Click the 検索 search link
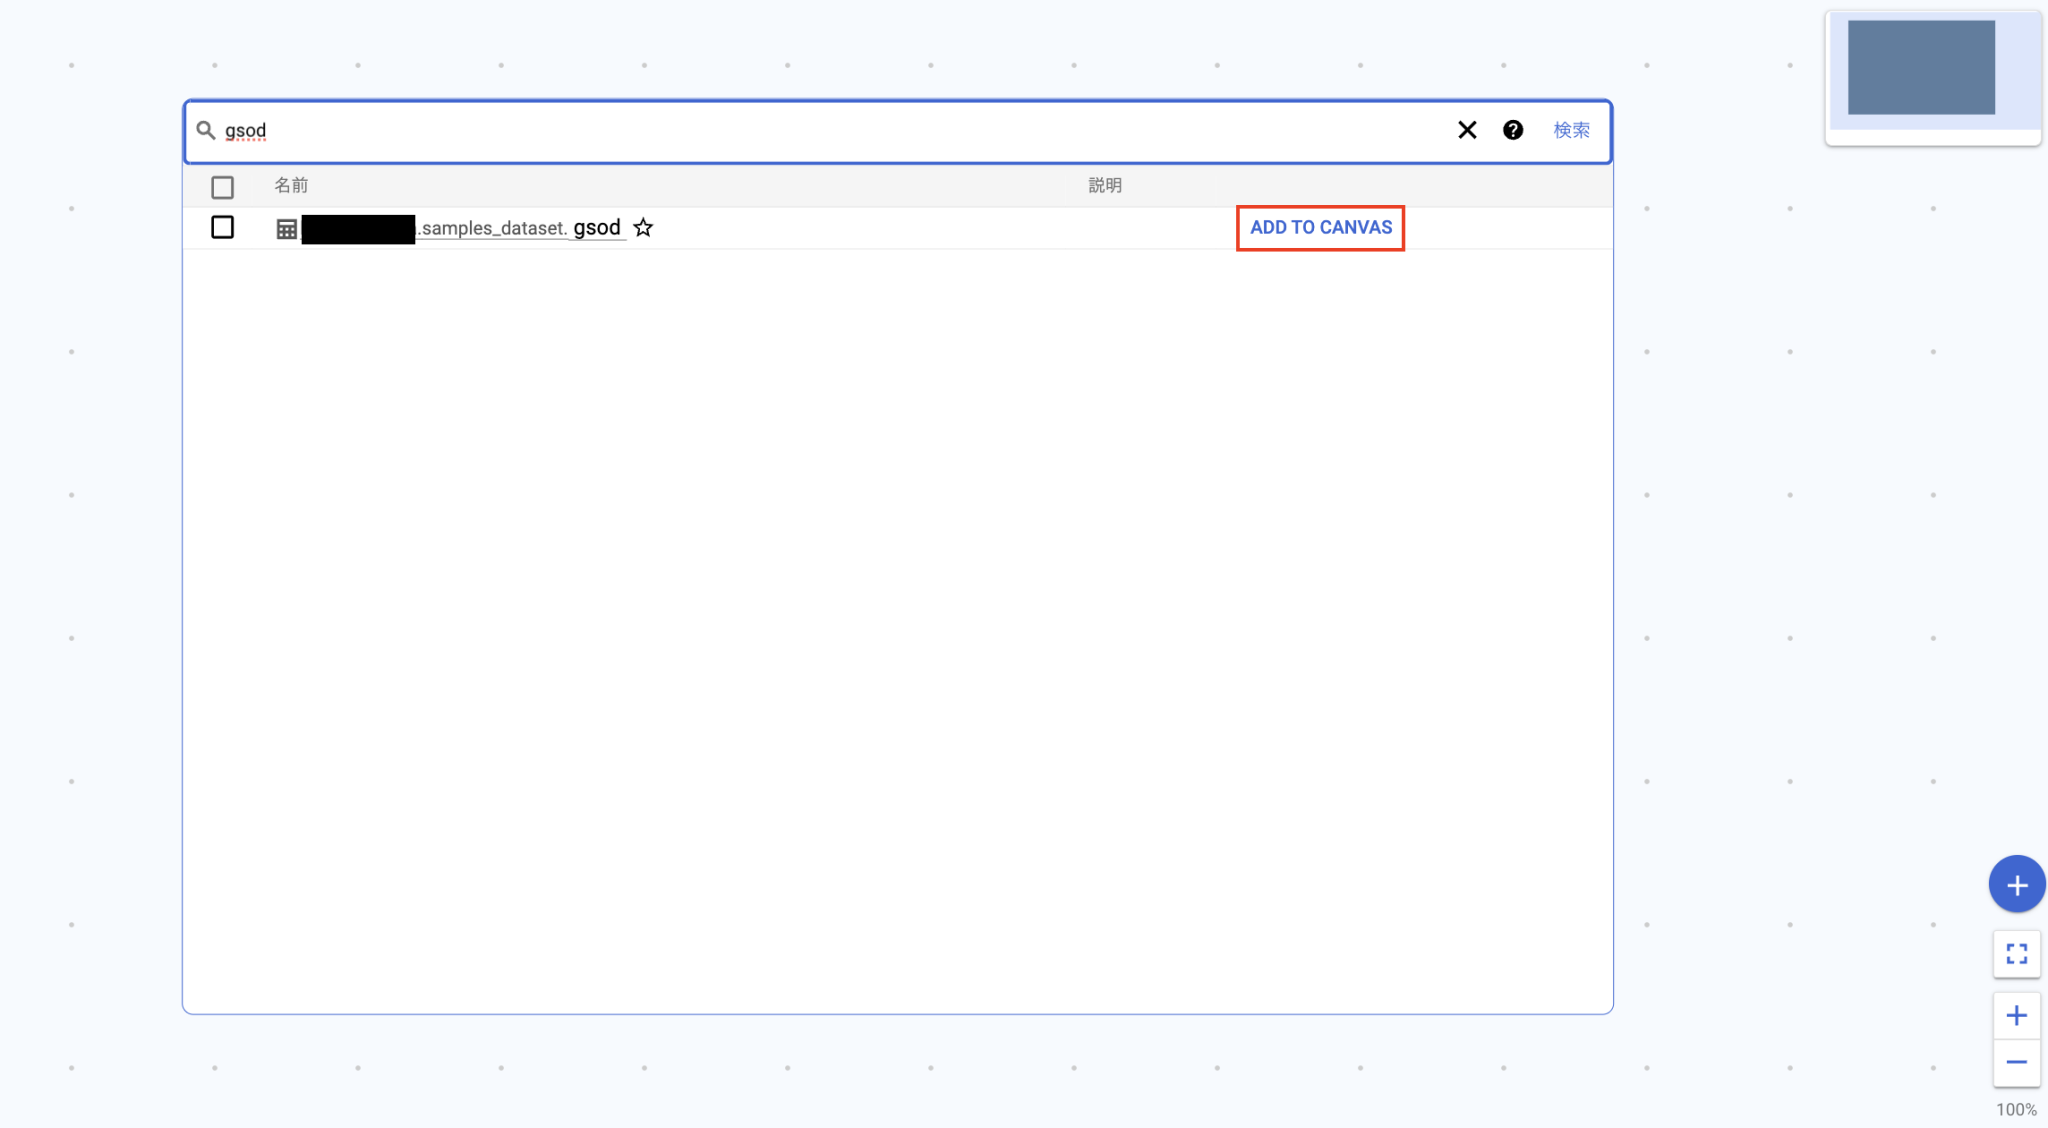This screenshot has height=1128, width=2048. 1571,130
